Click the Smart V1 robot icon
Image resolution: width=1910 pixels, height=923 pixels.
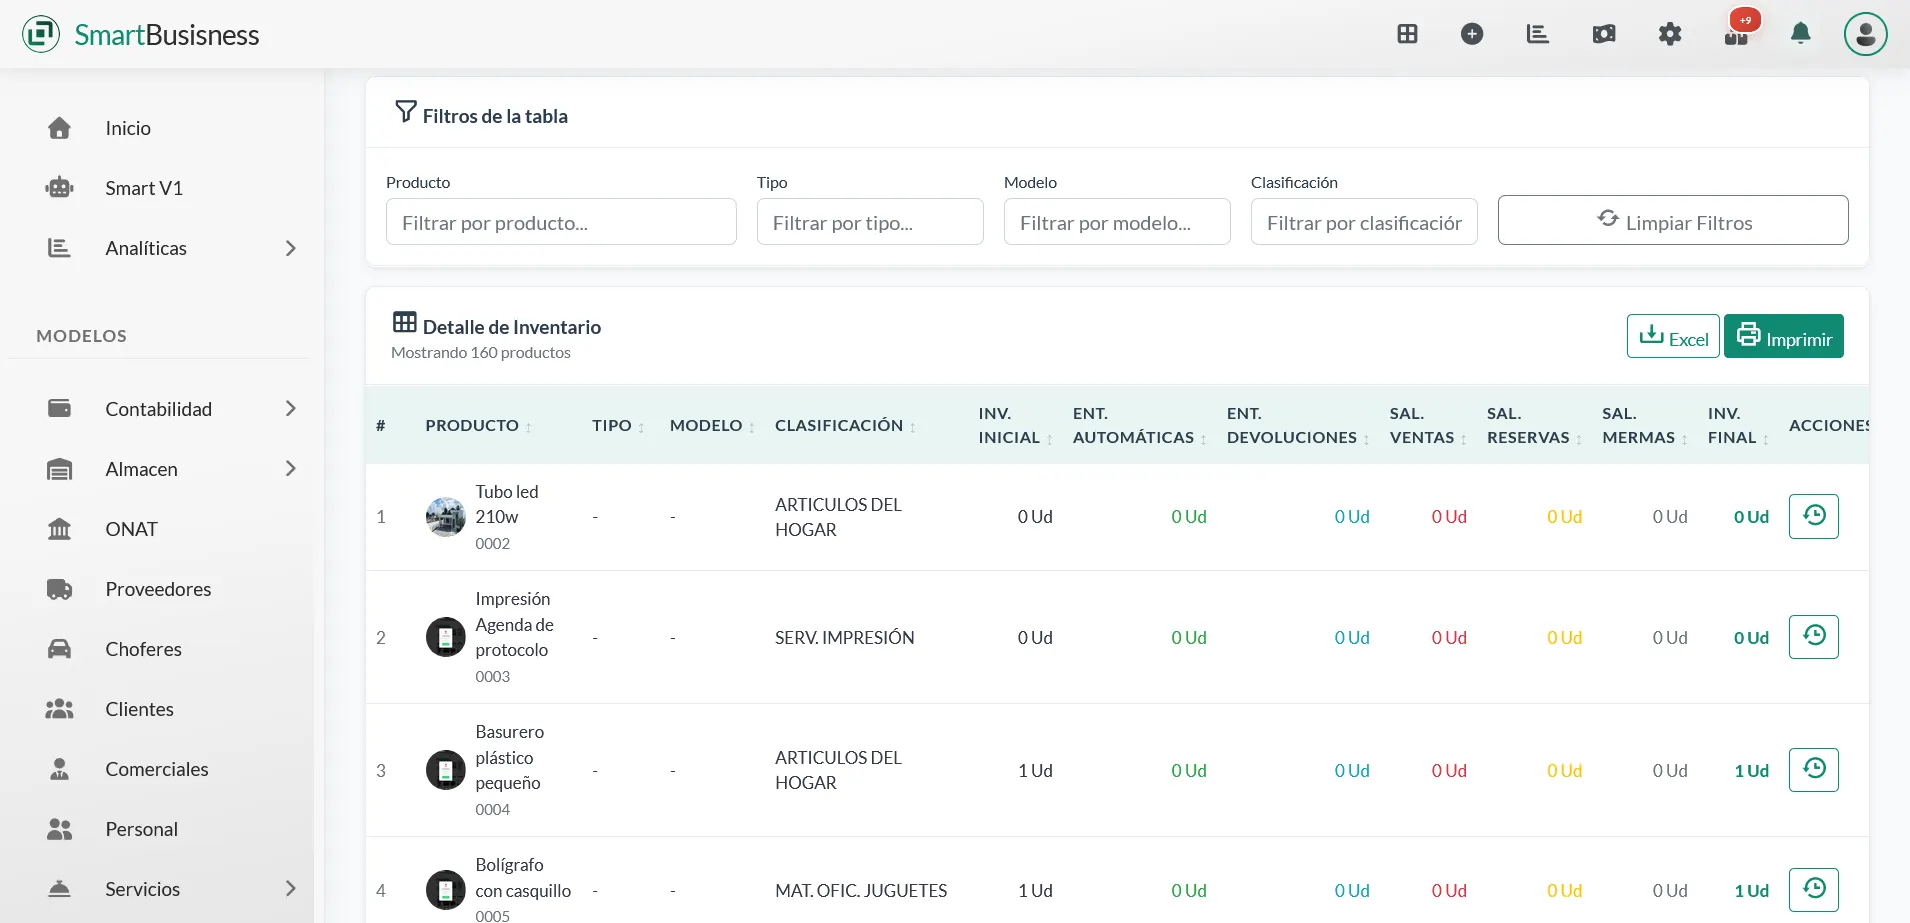(59, 188)
